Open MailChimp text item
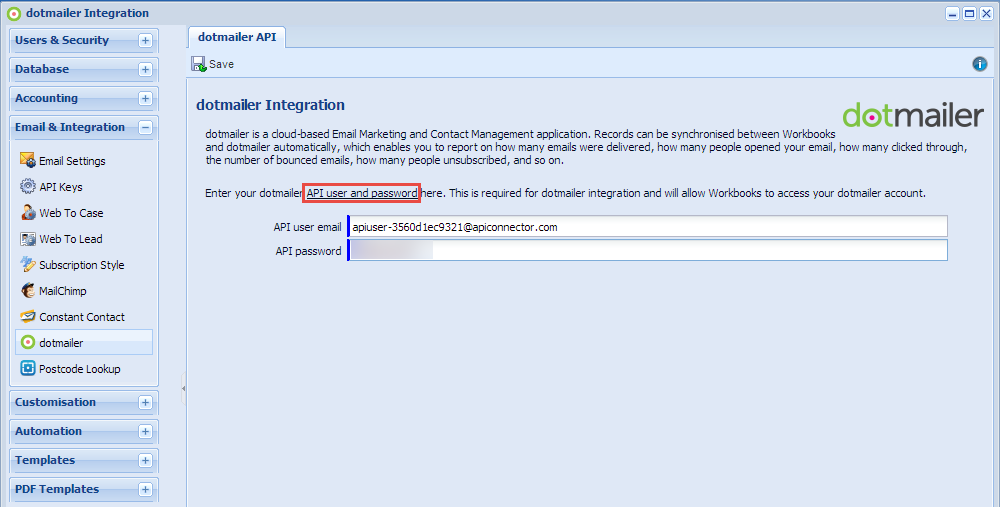This screenshot has width=1000, height=507. (62, 291)
